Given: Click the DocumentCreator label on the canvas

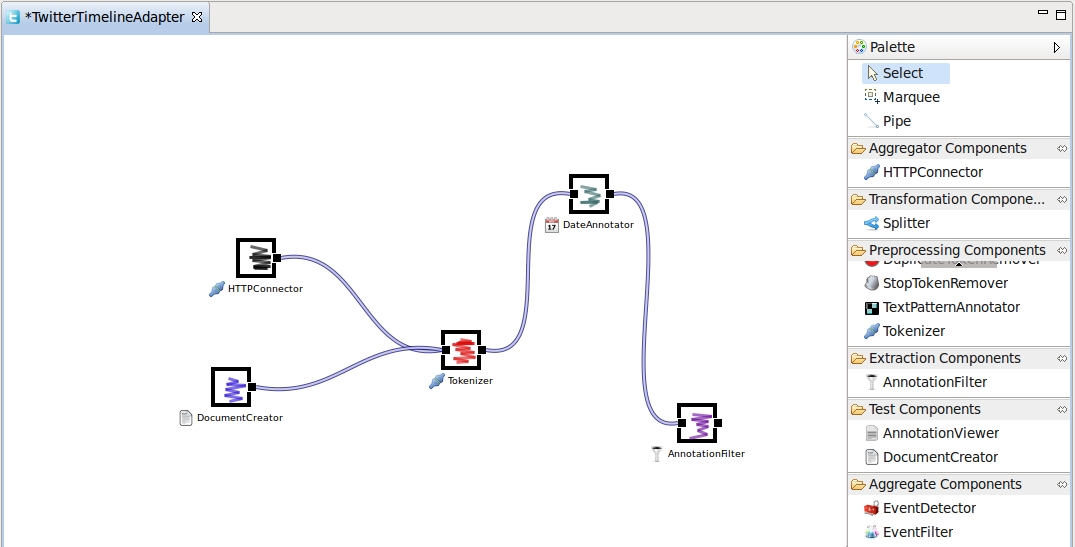Looking at the screenshot, I should coord(240,417).
